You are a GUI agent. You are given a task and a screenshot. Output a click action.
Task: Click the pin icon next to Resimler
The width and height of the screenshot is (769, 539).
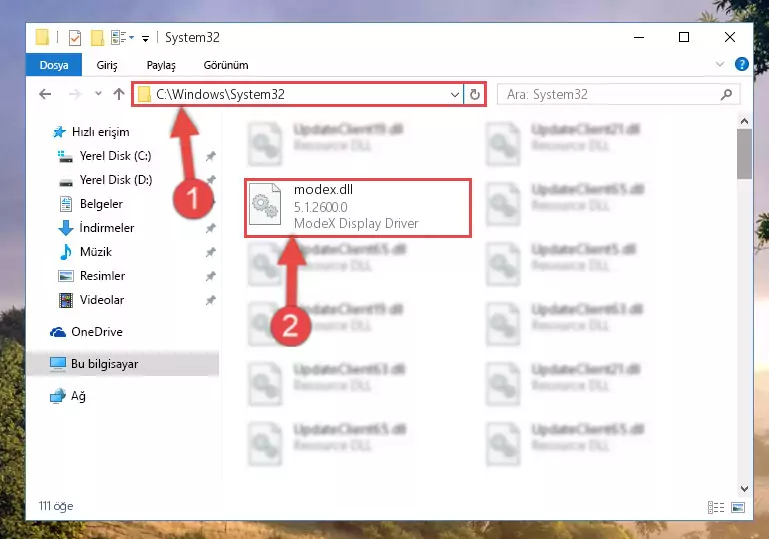210,276
